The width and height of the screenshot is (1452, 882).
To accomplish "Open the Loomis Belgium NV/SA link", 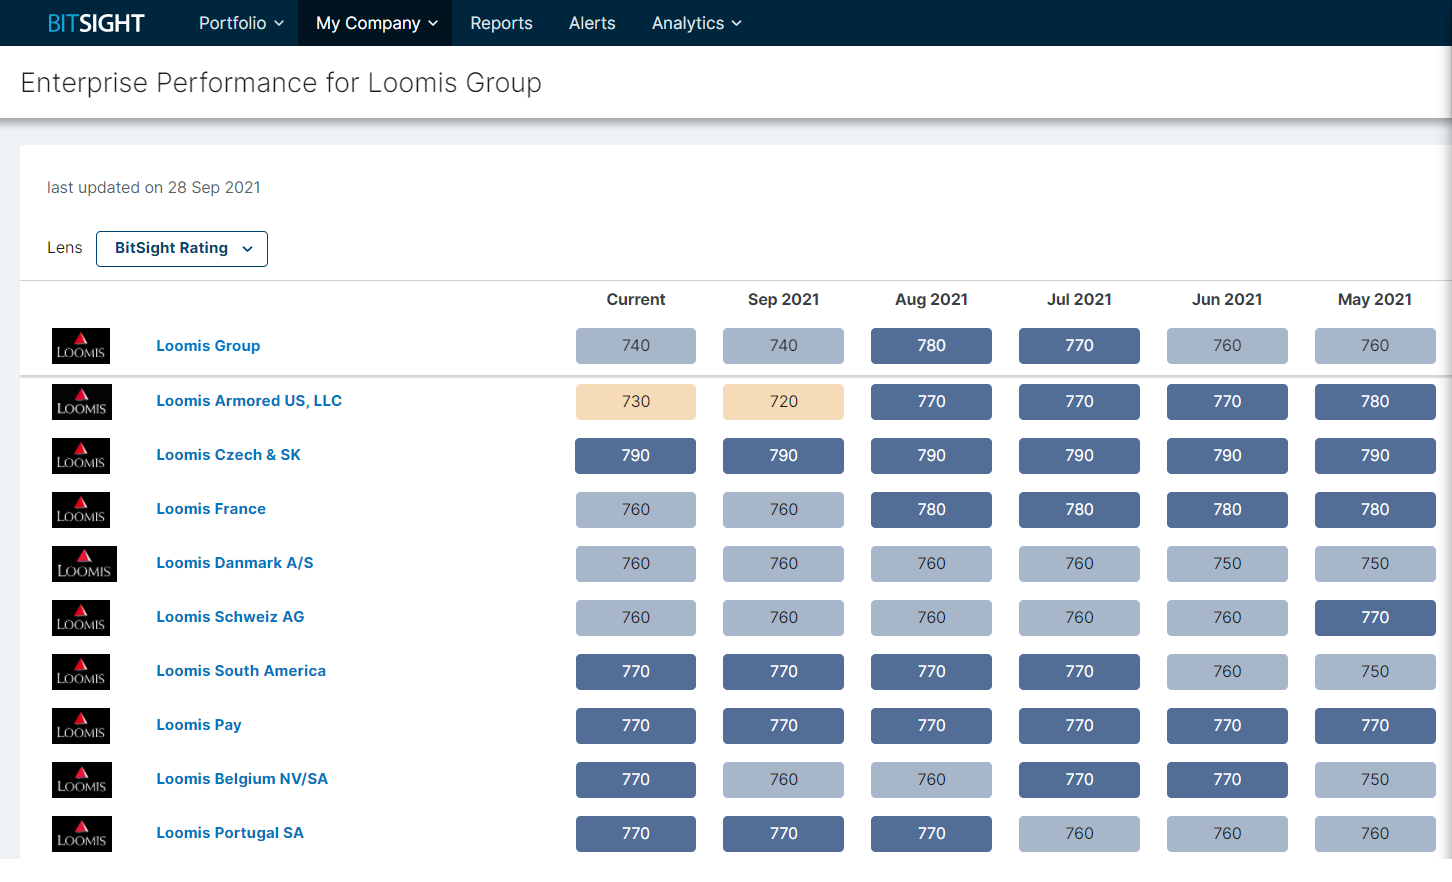I will 242,779.
